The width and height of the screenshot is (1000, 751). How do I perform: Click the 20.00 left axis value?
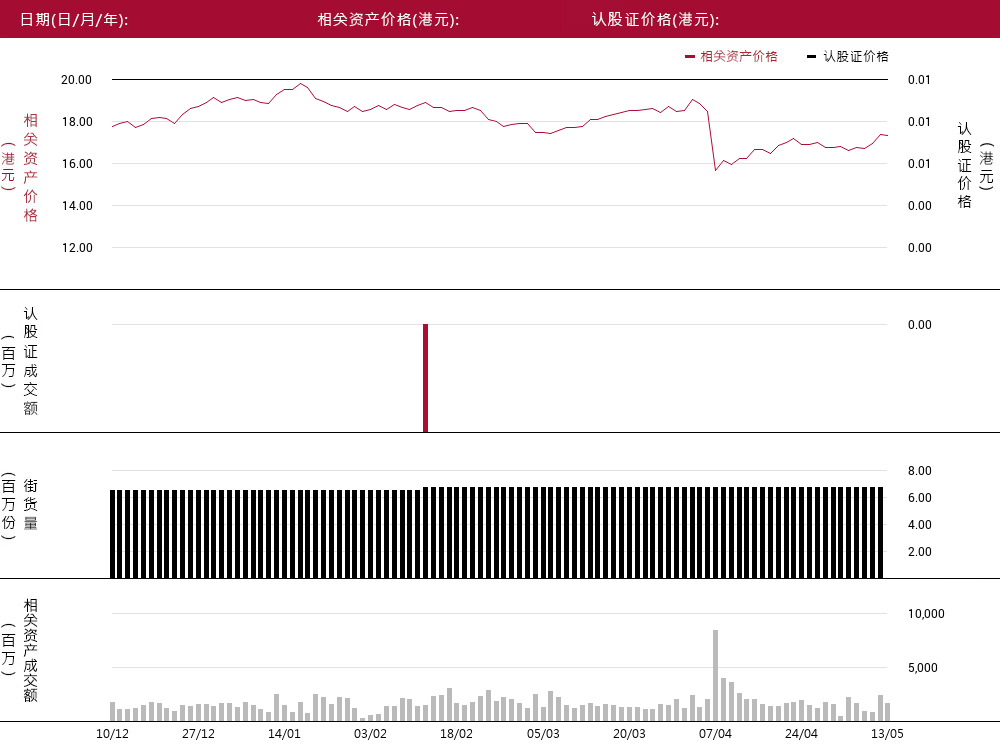pos(77,80)
